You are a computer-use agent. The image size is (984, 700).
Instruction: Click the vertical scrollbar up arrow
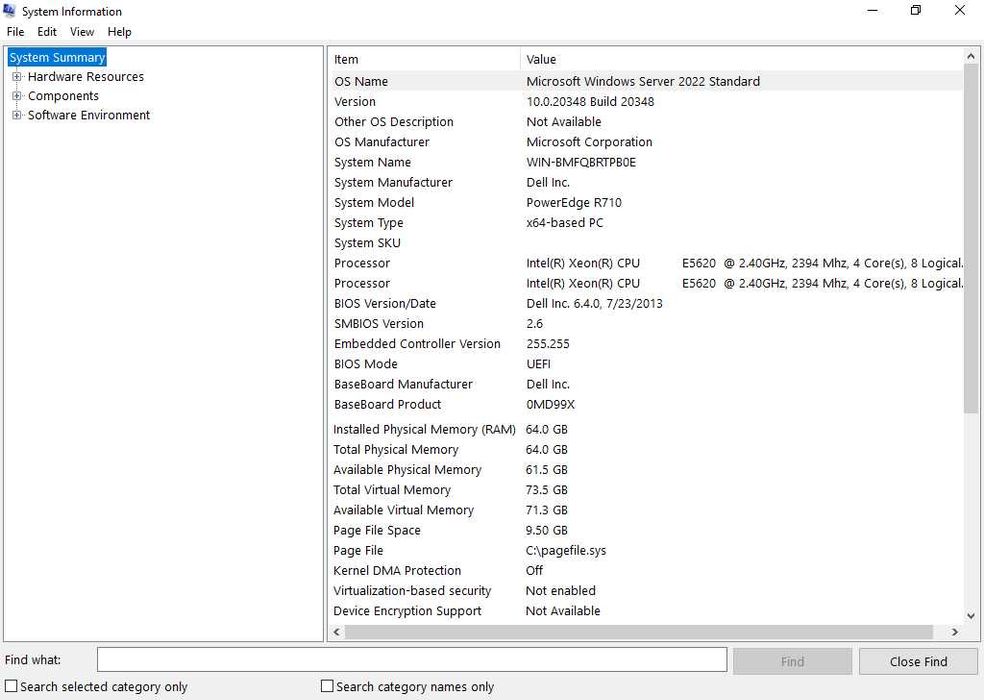971,57
